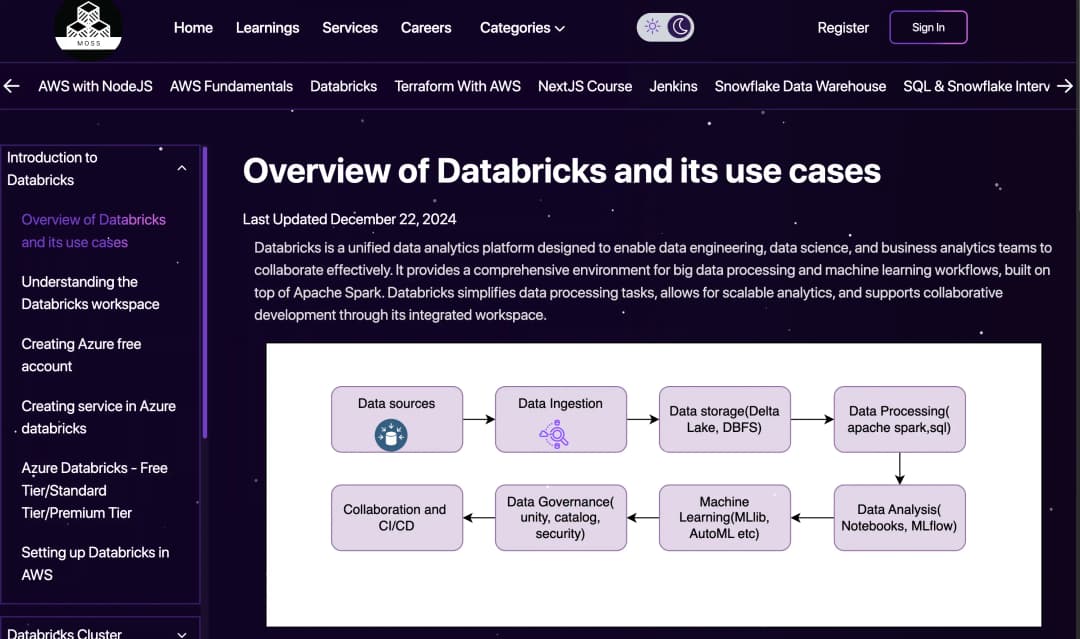Image resolution: width=1080 pixels, height=639 pixels.
Task: Open the Categories dropdown menu
Action: (x=522, y=28)
